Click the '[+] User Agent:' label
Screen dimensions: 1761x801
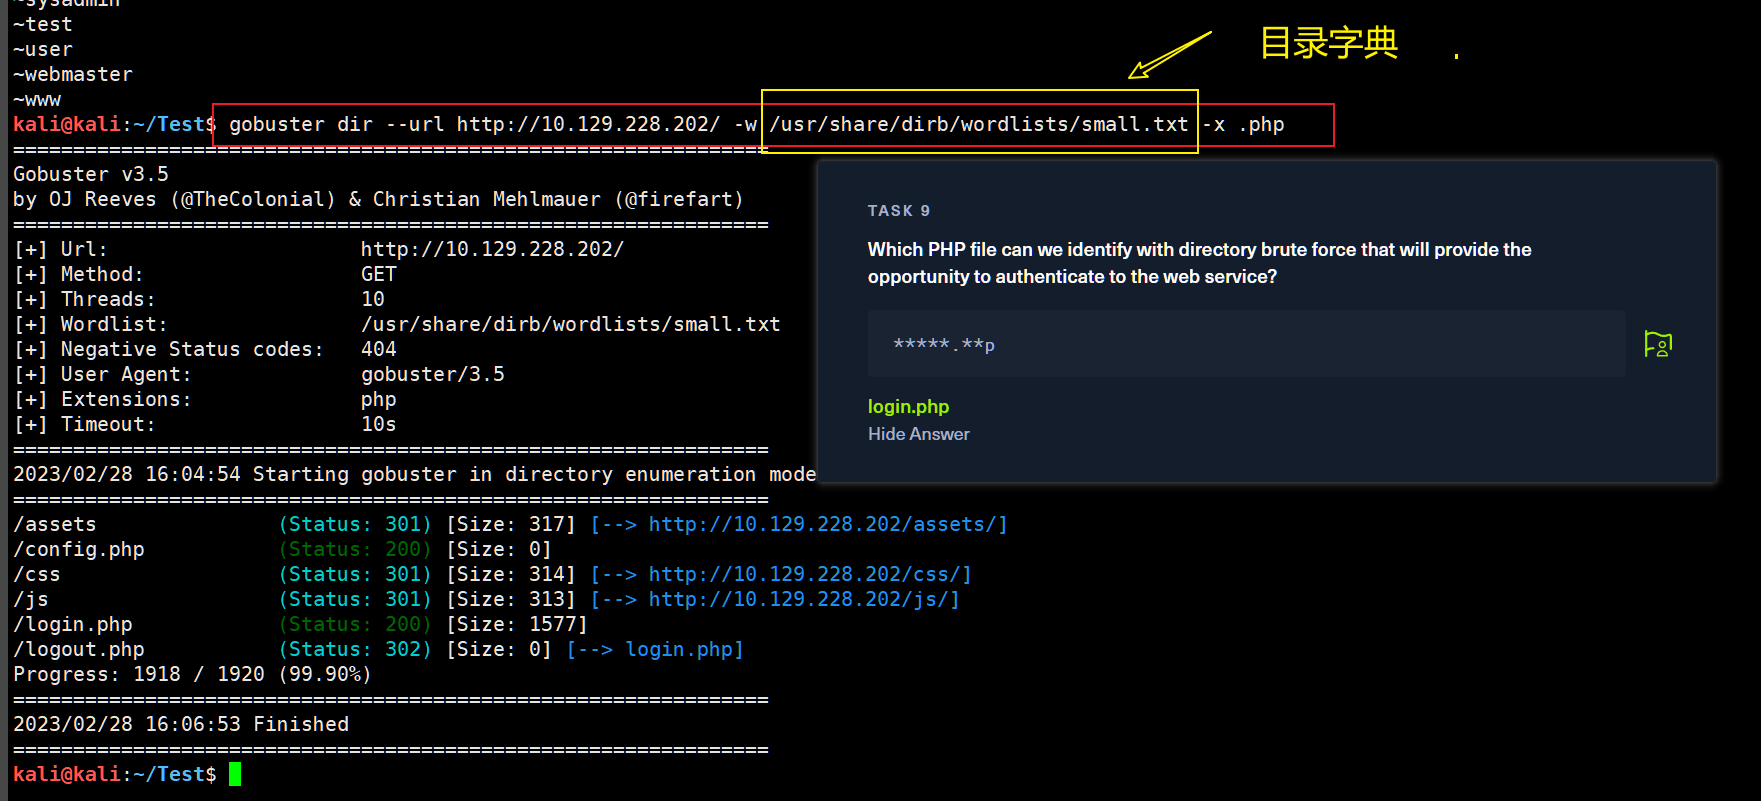click(103, 374)
